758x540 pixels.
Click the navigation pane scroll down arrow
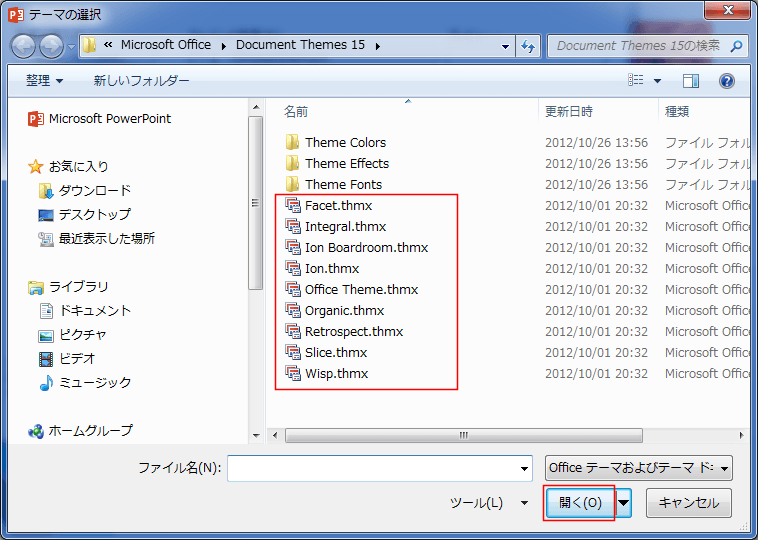click(256, 435)
